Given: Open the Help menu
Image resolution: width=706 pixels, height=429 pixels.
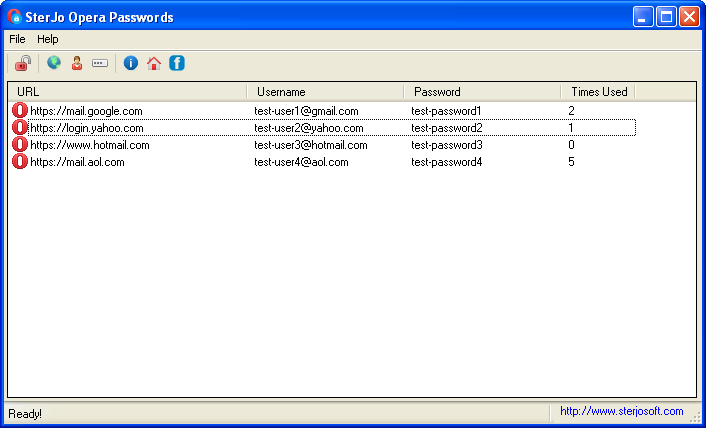Looking at the screenshot, I should pyautogui.click(x=48, y=39).
